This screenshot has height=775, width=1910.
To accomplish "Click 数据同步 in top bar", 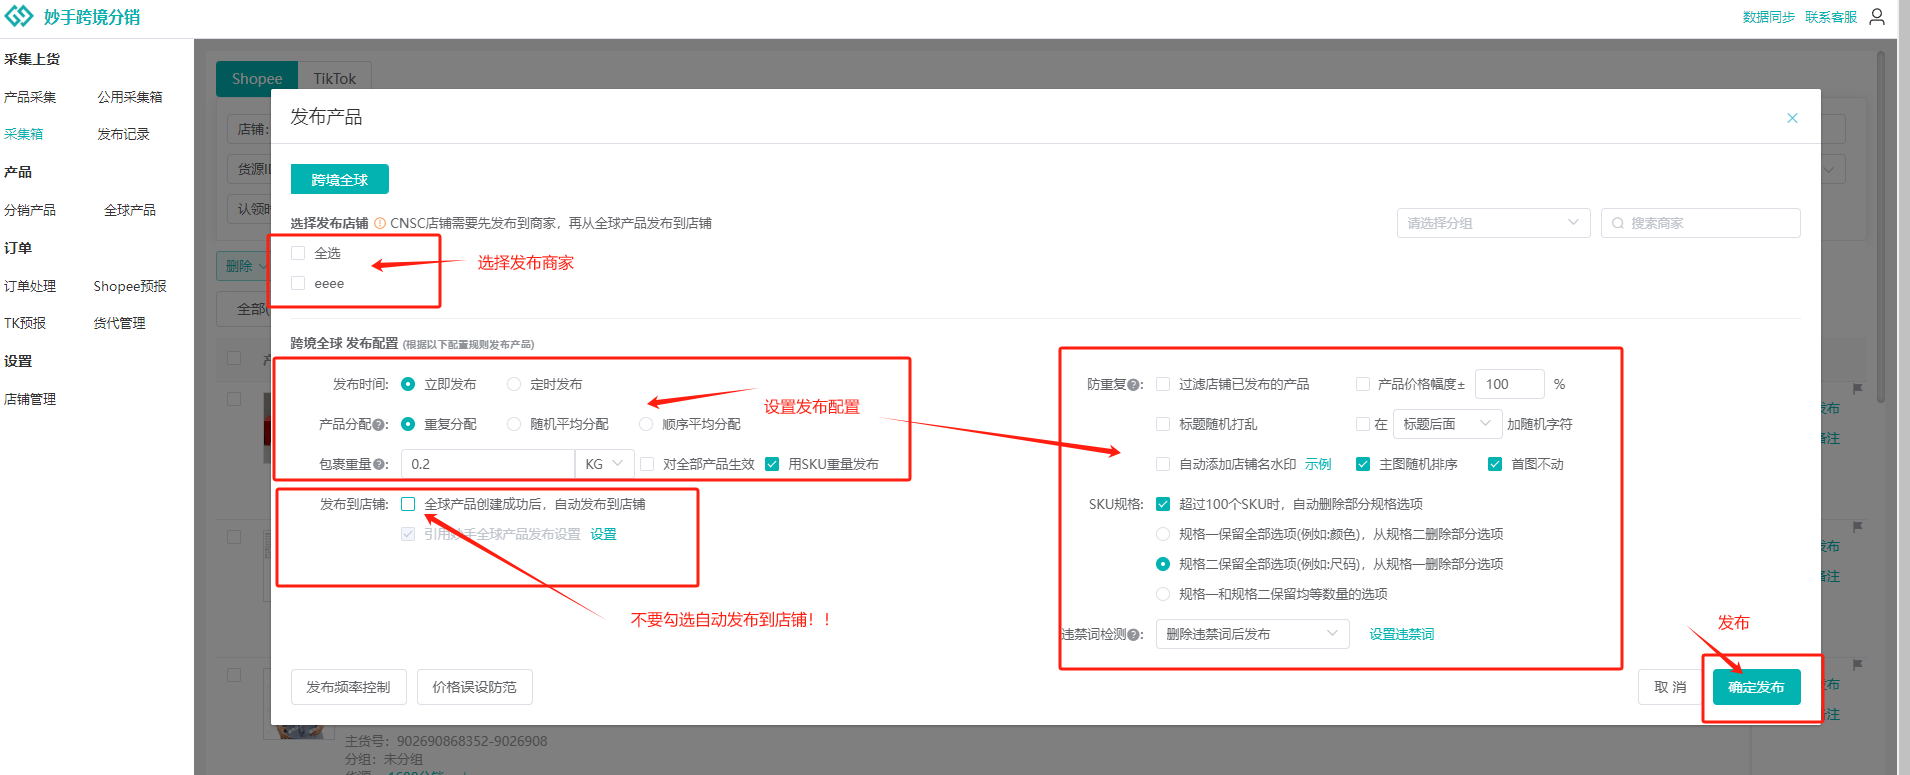I will (x=1768, y=17).
